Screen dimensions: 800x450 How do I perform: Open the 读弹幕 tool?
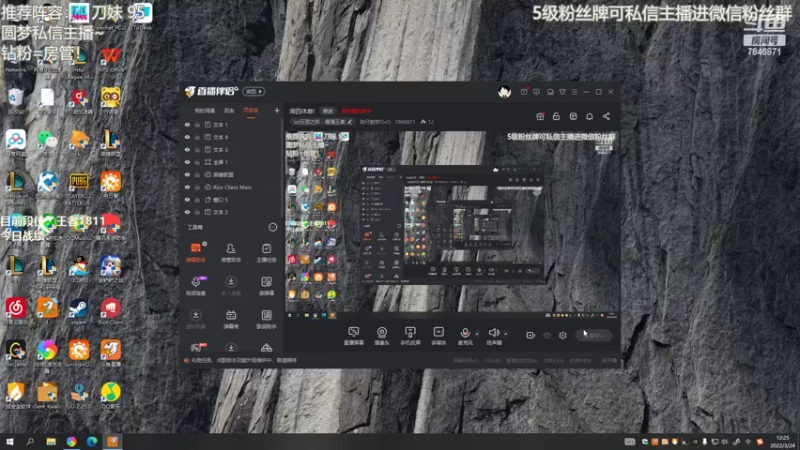coord(266,286)
